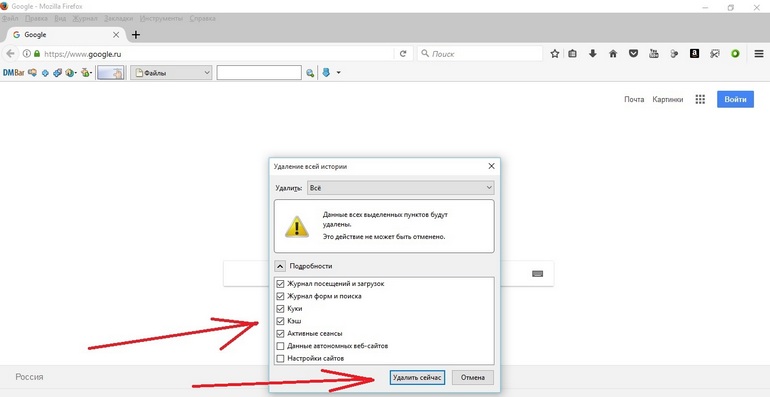Open site information icon in address bar
The width and height of the screenshot is (770, 397).
coord(27,54)
